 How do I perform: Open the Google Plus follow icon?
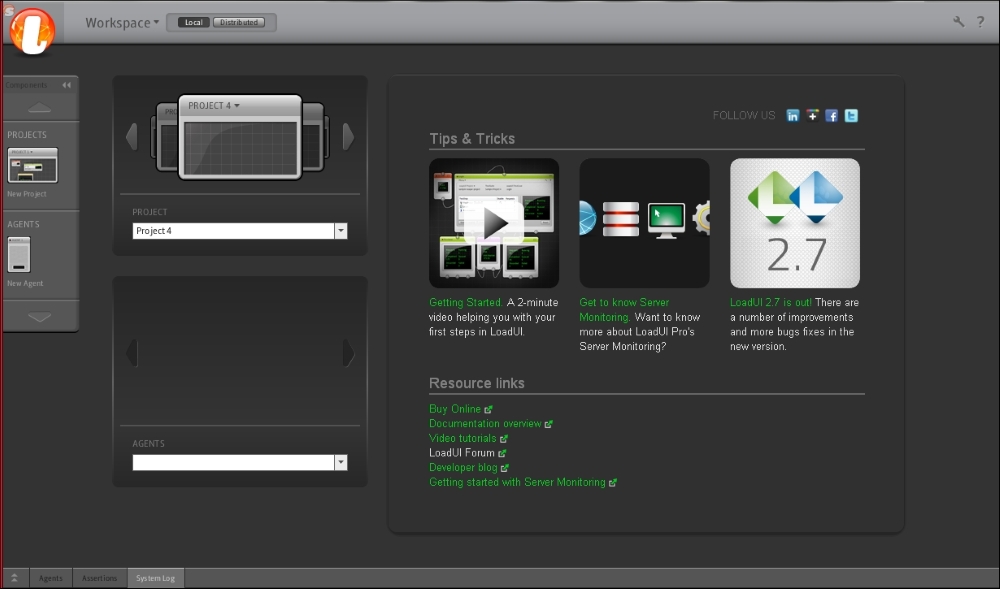coord(812,115)
